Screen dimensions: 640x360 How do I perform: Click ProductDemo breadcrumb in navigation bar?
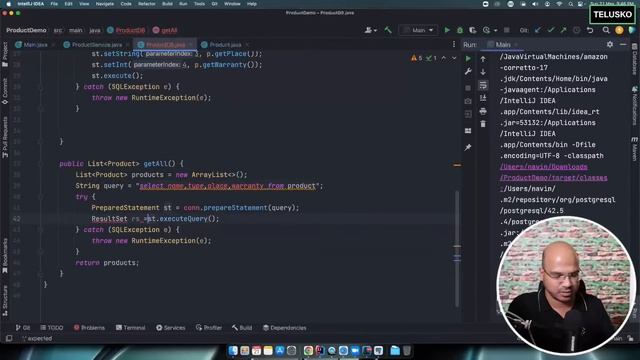(x=26, y=30)
